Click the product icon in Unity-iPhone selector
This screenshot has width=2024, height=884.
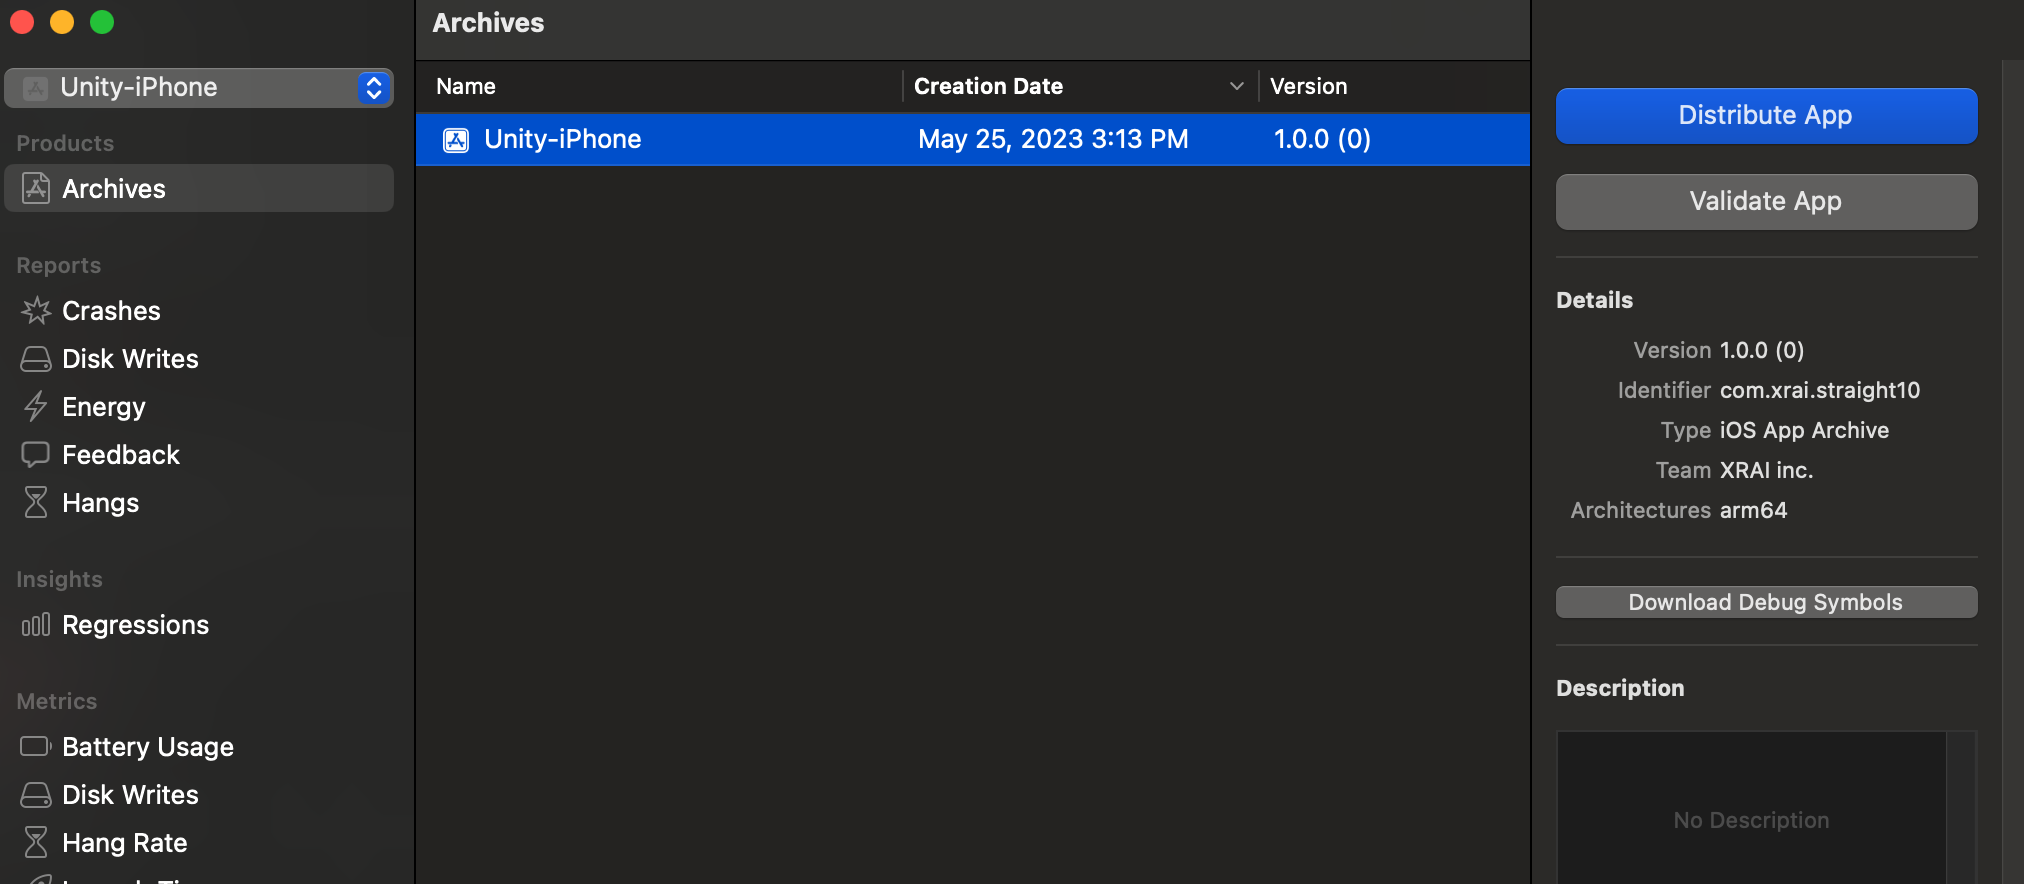pyautogui.click(x=36, y=88)
